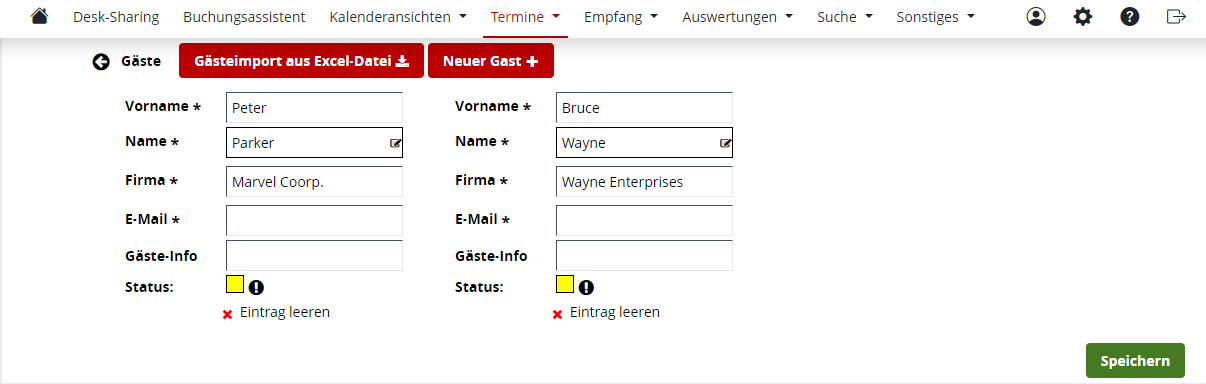Click the Speichern button
Screen dimensions: 1206x384
click(1135, 360)
